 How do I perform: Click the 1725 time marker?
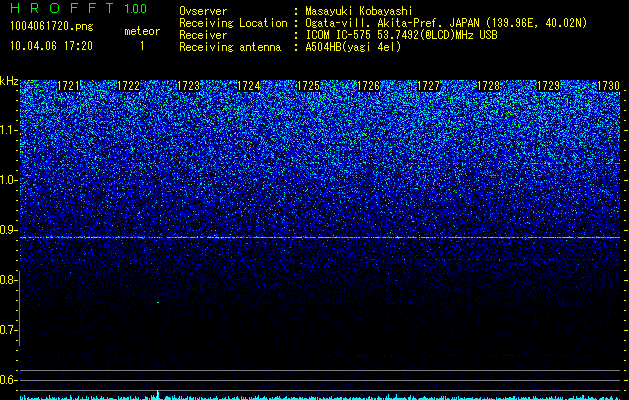308,86
